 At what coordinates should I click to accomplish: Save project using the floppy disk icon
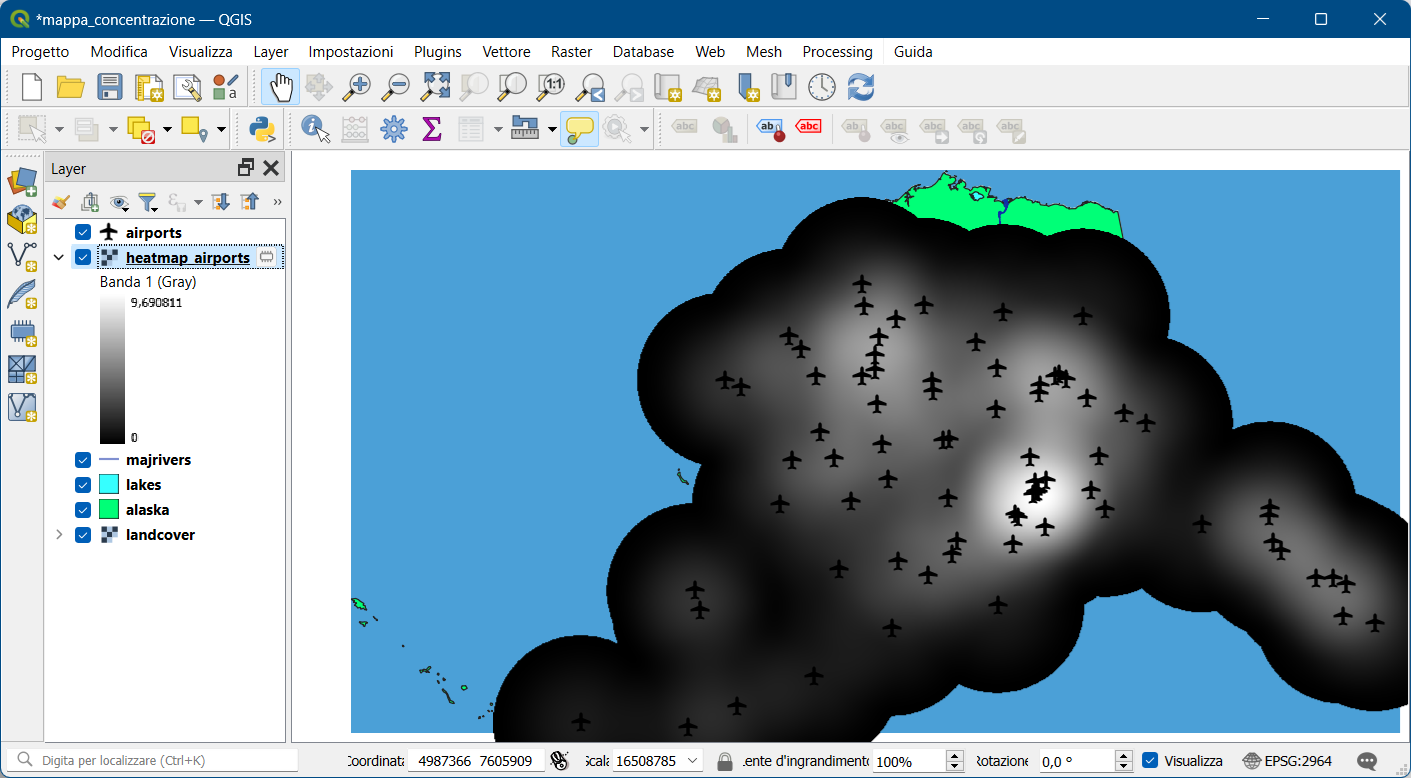(x=110, y=87)
